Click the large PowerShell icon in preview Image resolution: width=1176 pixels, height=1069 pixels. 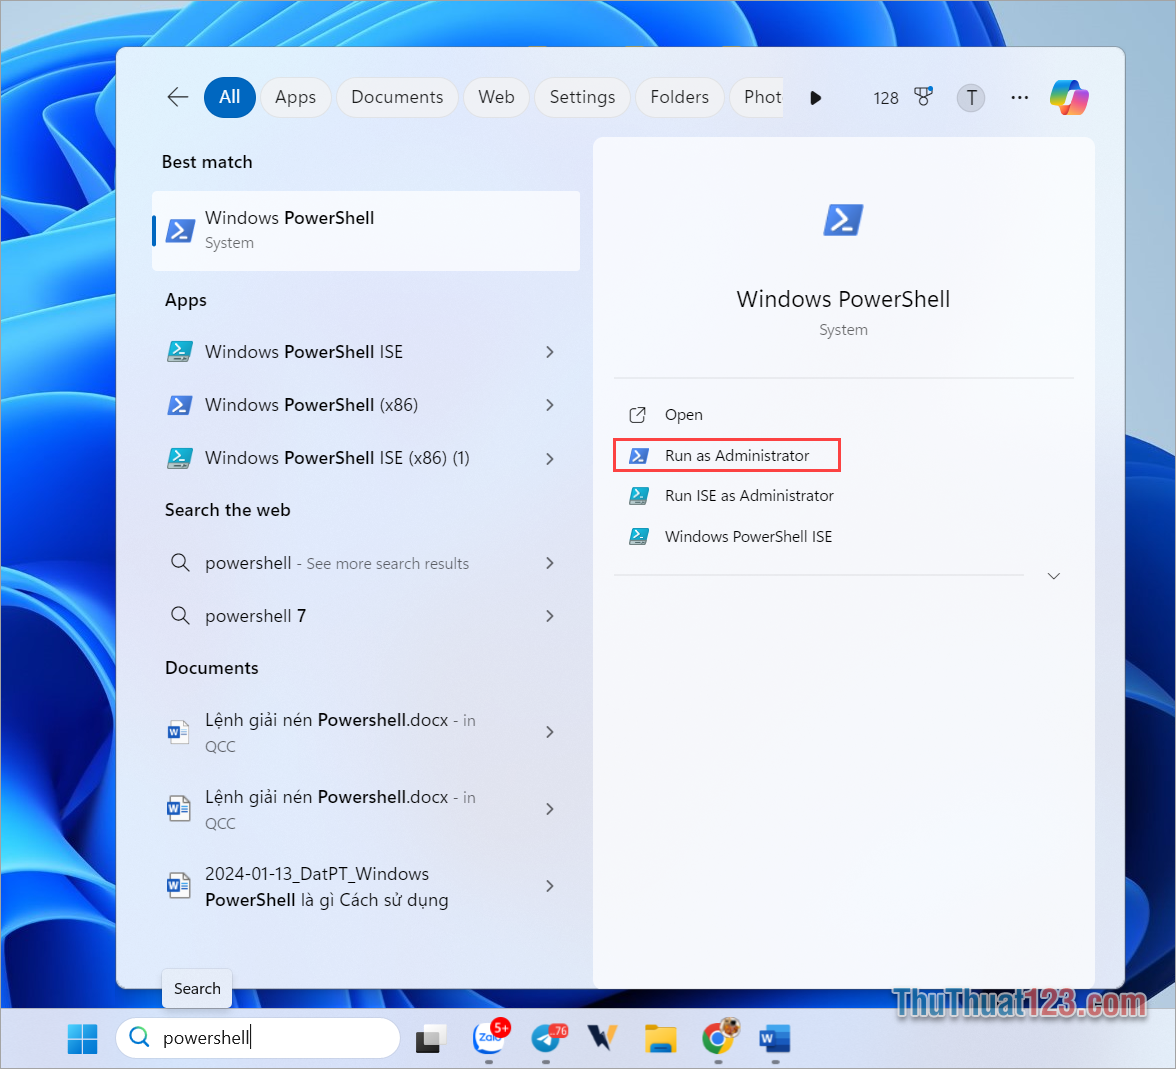tap(843, 220)
